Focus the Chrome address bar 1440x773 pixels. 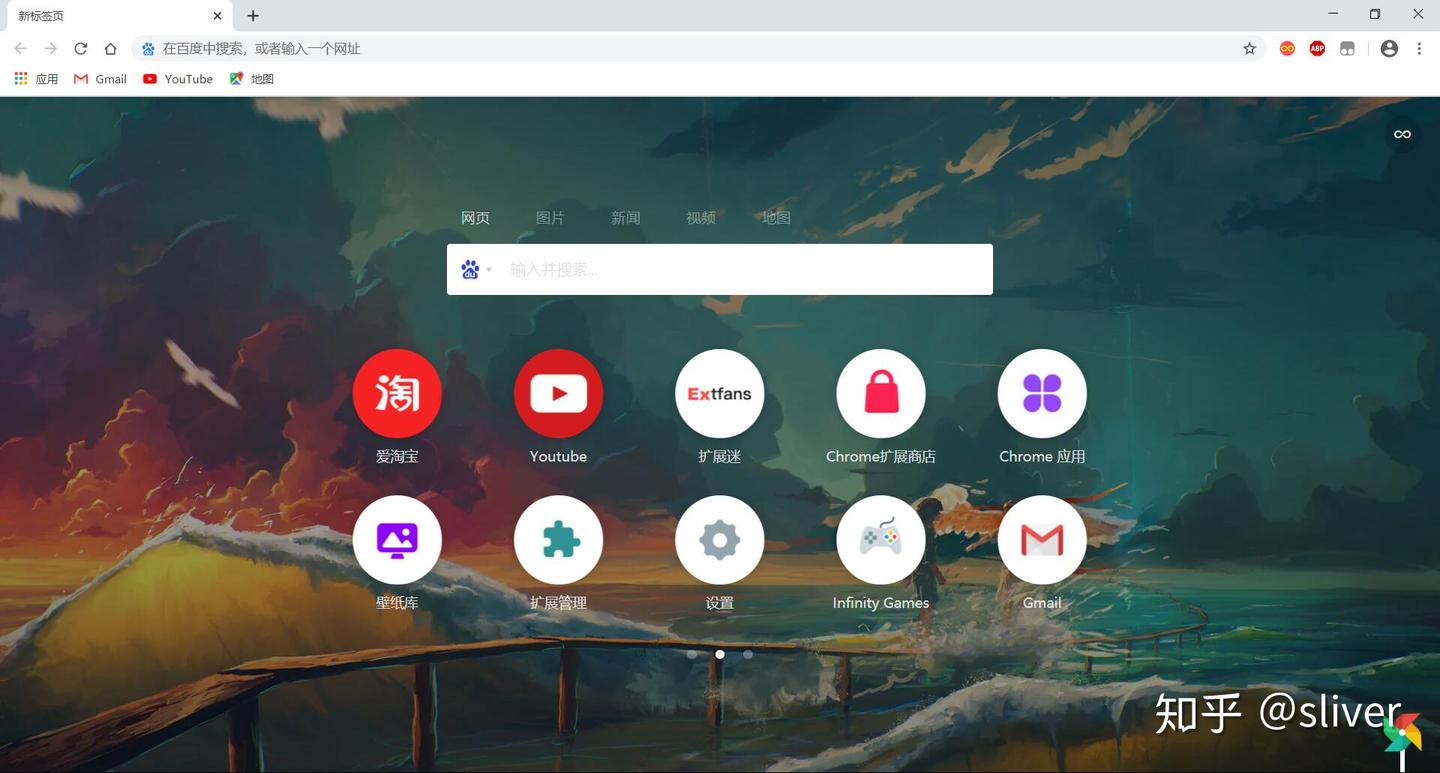coord(698,48)
